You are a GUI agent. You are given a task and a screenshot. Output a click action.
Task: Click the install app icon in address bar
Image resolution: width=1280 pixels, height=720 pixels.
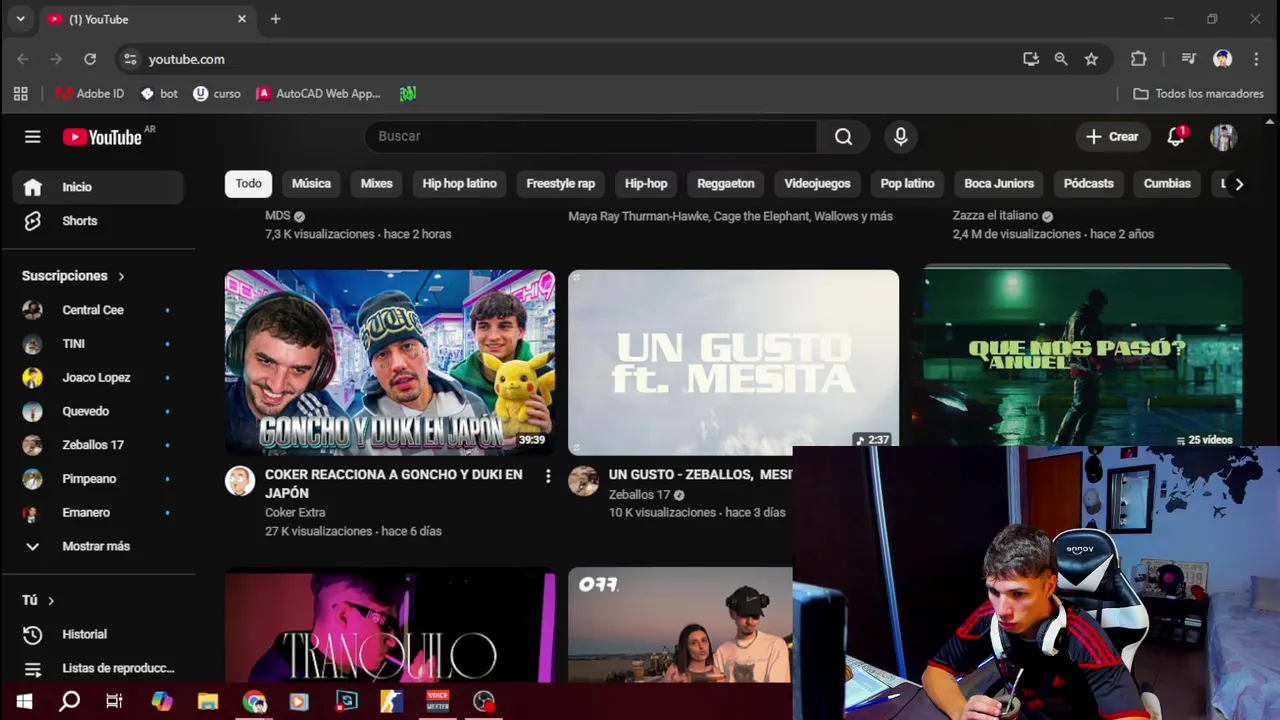pyautogui.click(x=1031, y=59)
